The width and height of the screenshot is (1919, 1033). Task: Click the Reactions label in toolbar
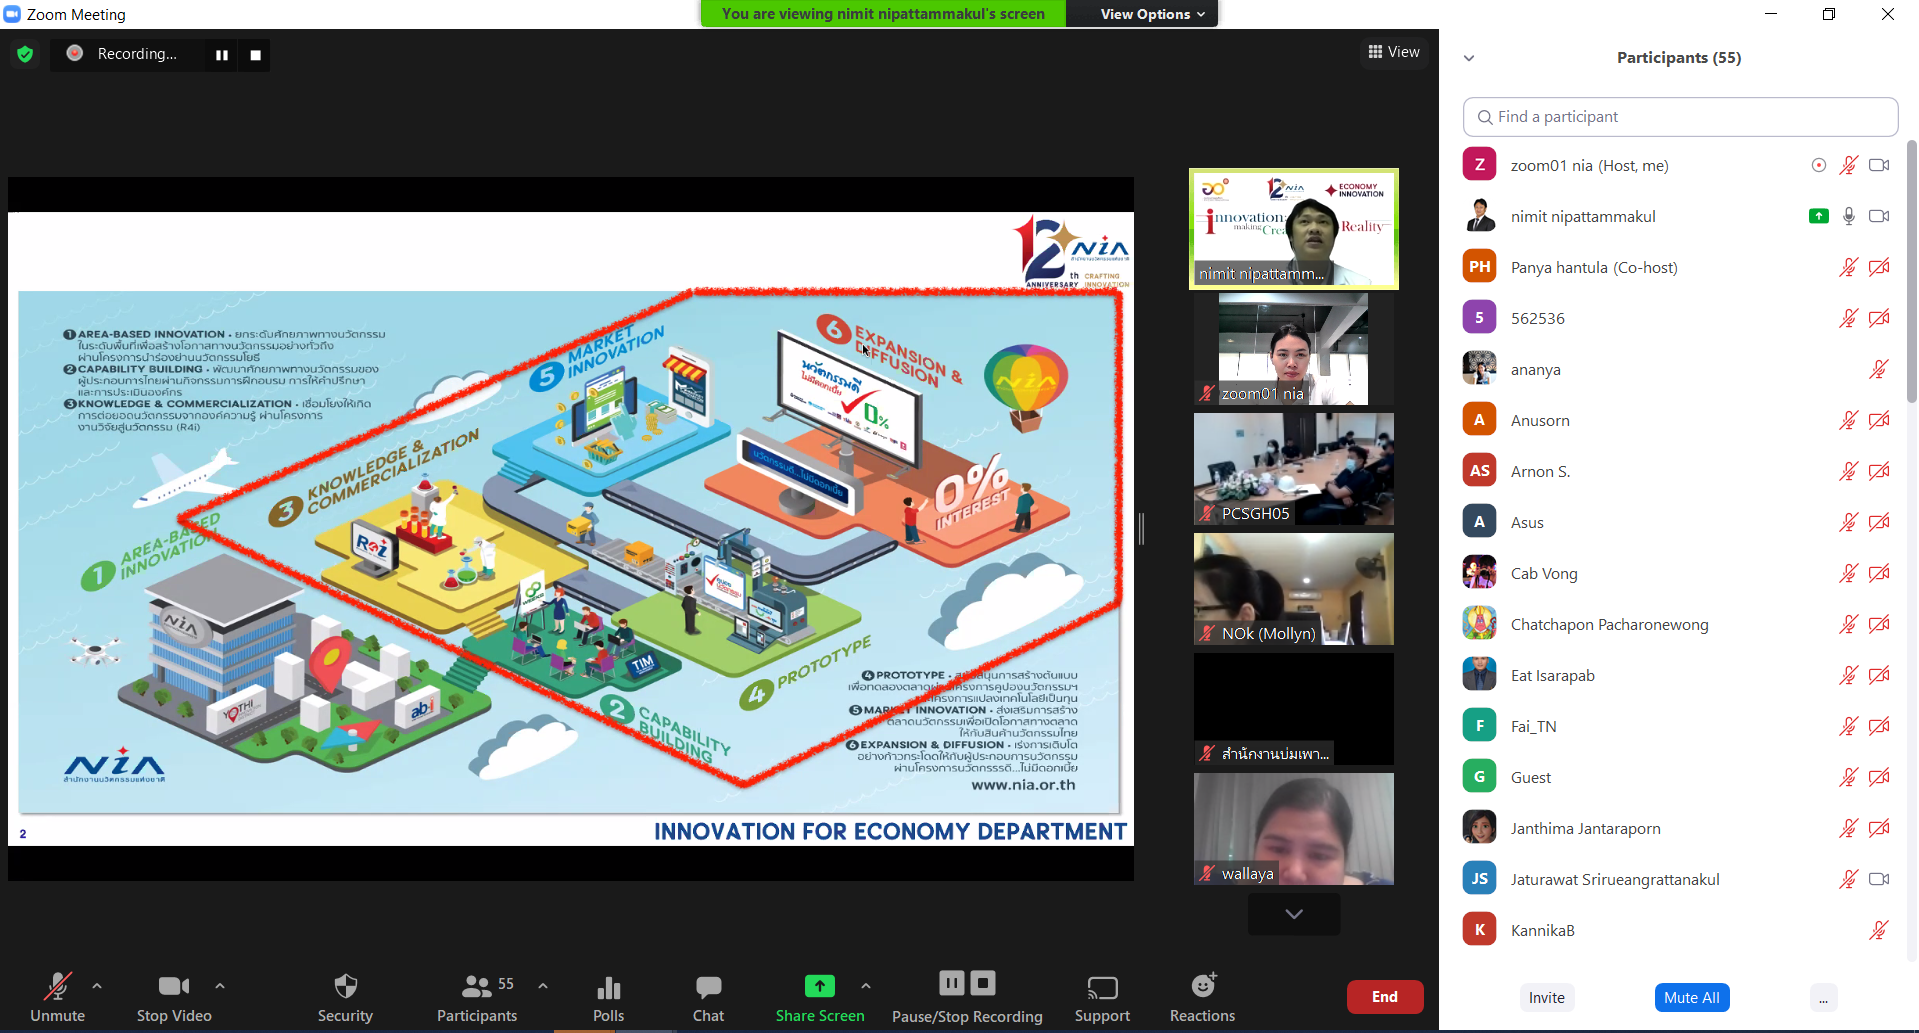point(1202,1016)
